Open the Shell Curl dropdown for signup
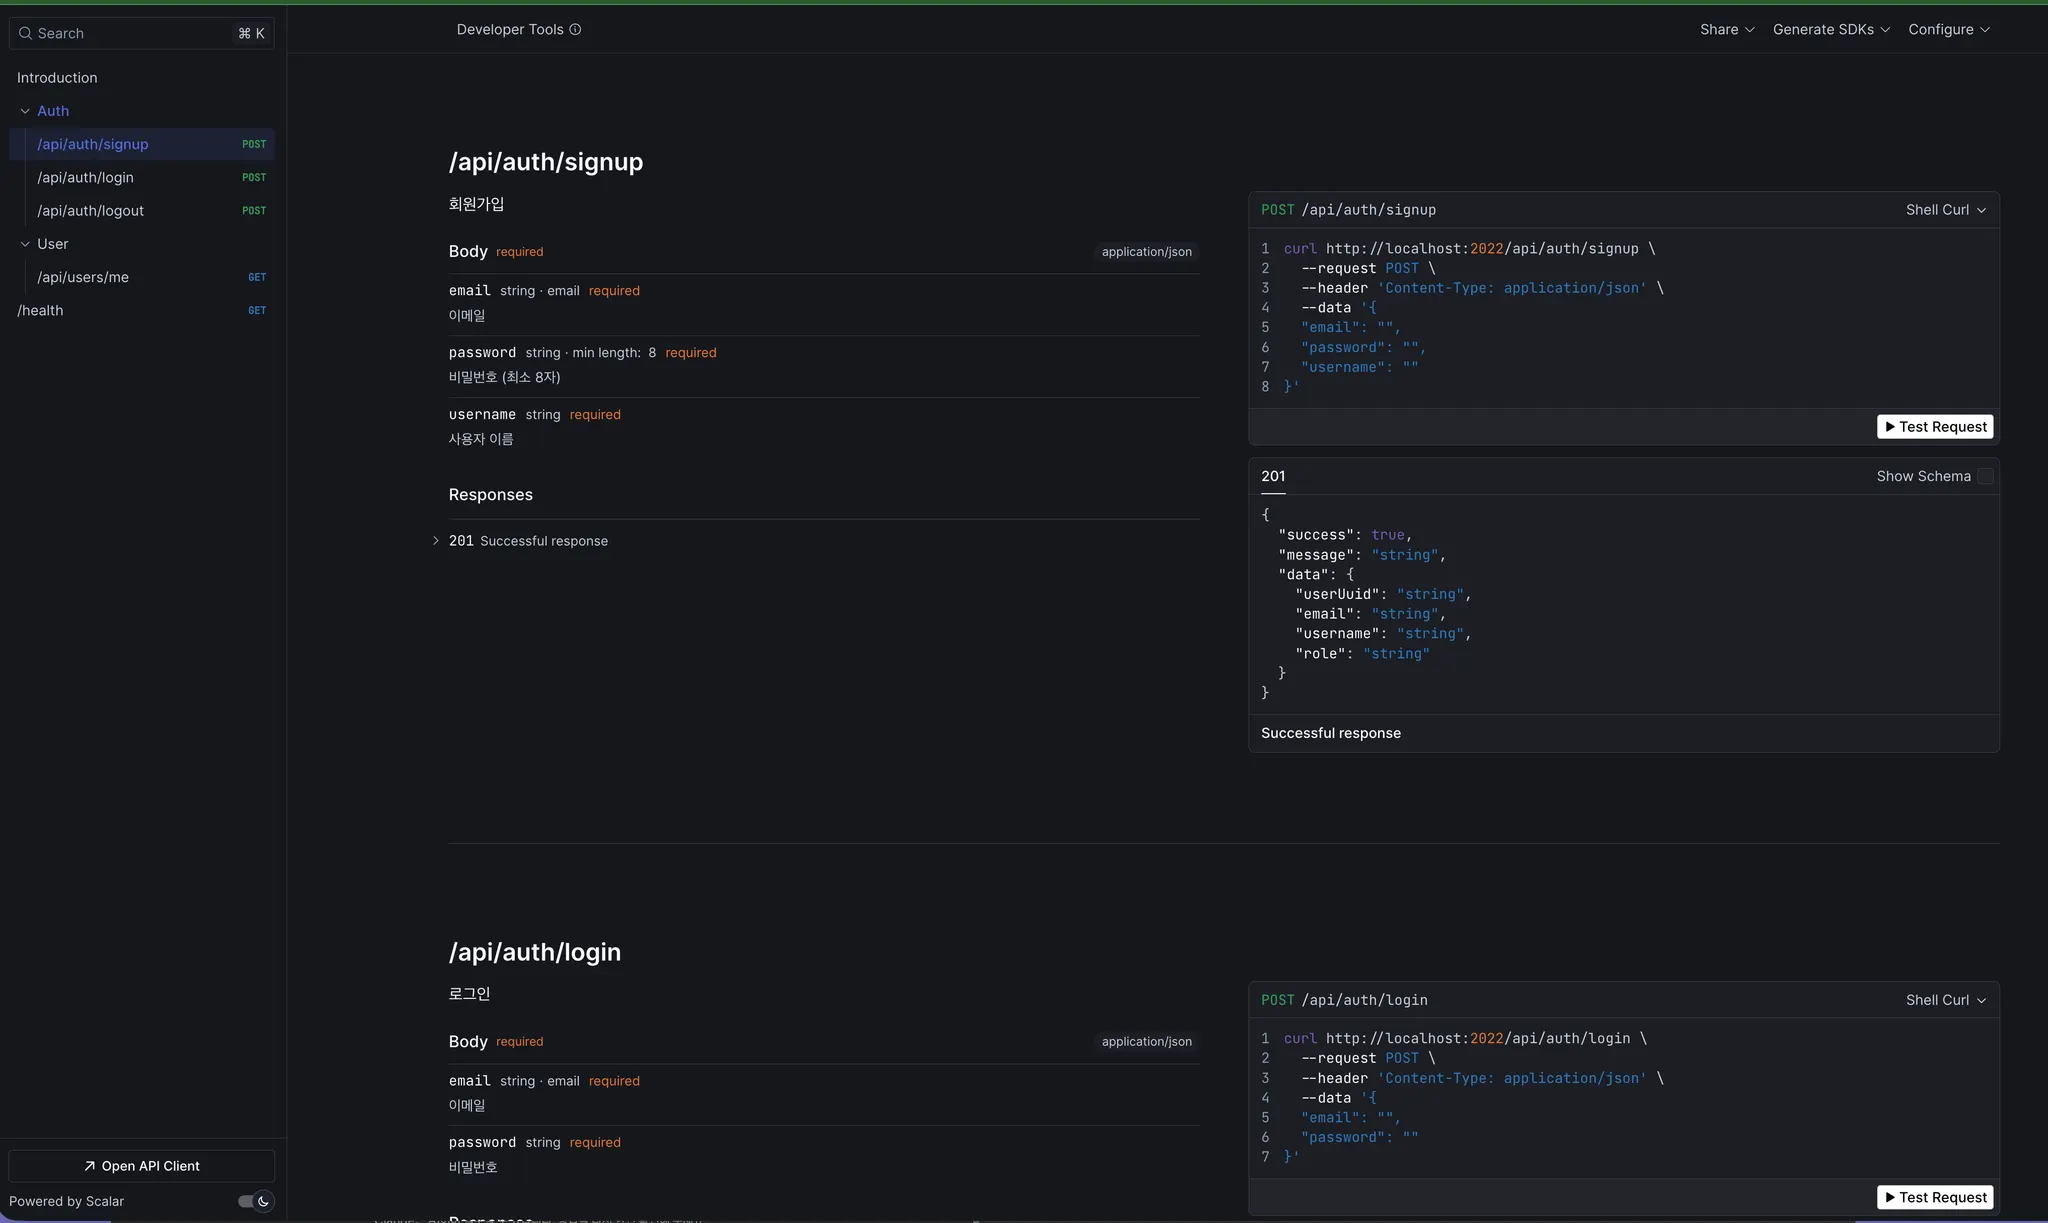 point(1945,210)
